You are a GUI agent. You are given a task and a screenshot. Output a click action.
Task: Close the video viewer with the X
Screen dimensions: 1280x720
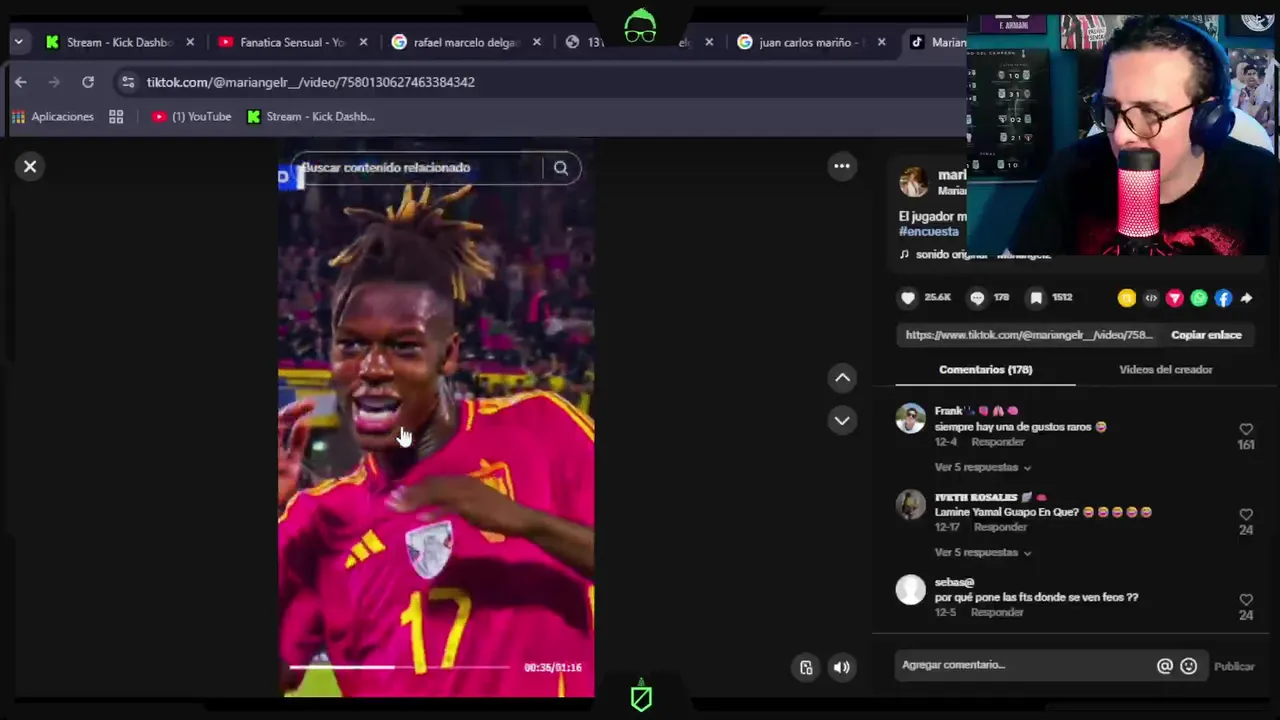(30, 167)
